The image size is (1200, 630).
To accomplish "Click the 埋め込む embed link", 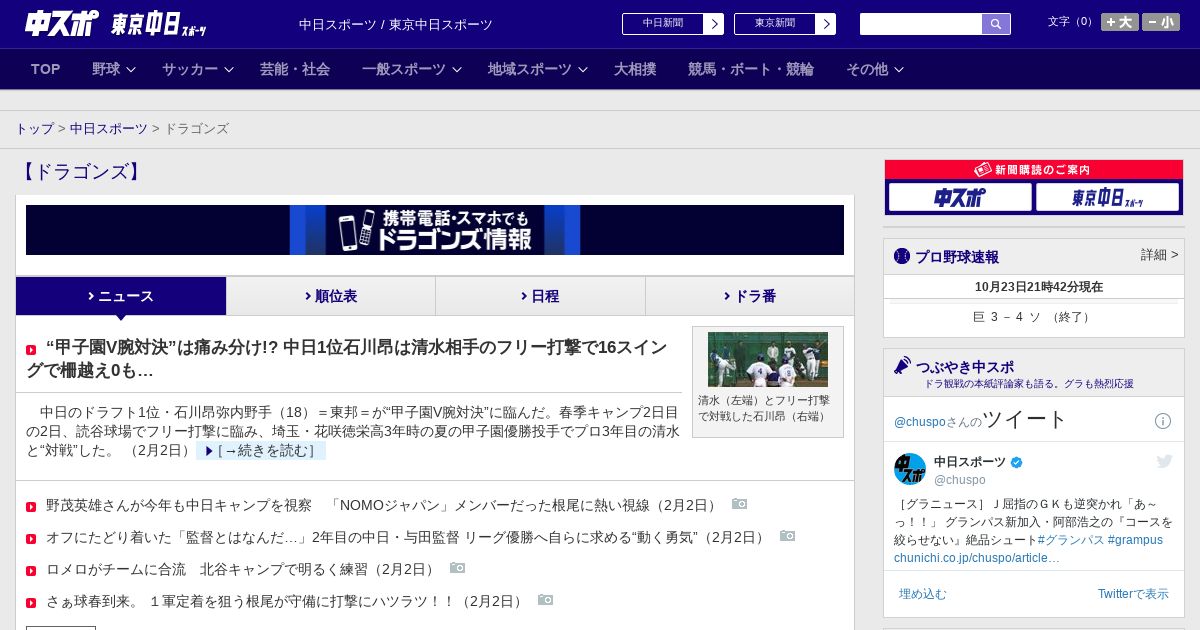I will point(923,594).
